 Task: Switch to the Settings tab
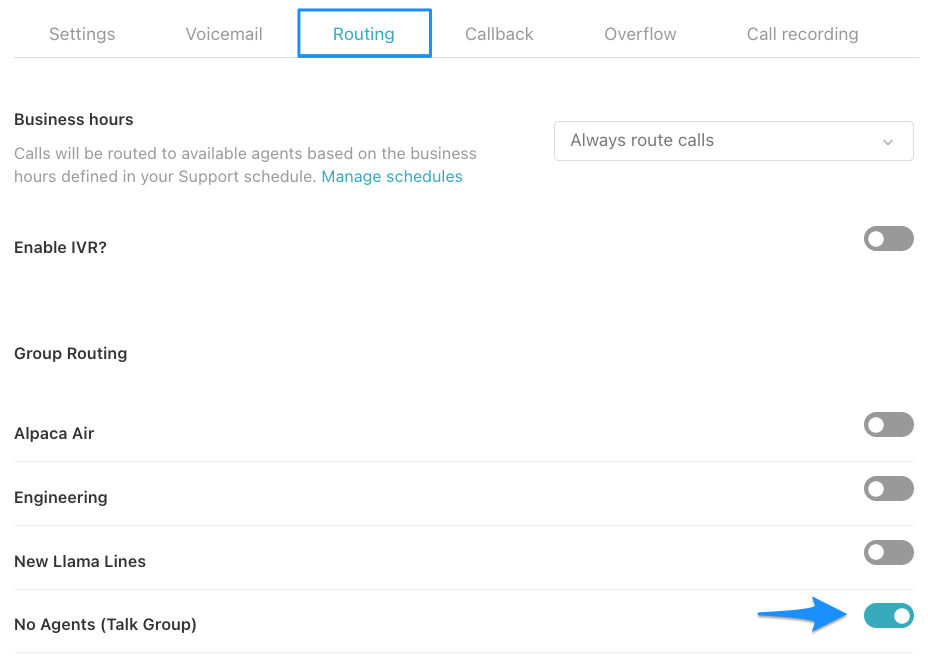[82, 34]
